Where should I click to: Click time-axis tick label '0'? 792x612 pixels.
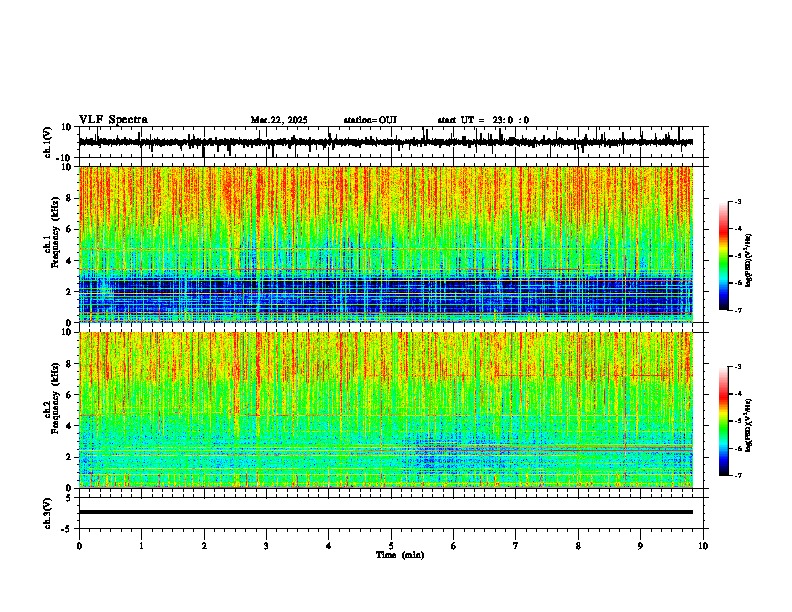pos(79,546)
